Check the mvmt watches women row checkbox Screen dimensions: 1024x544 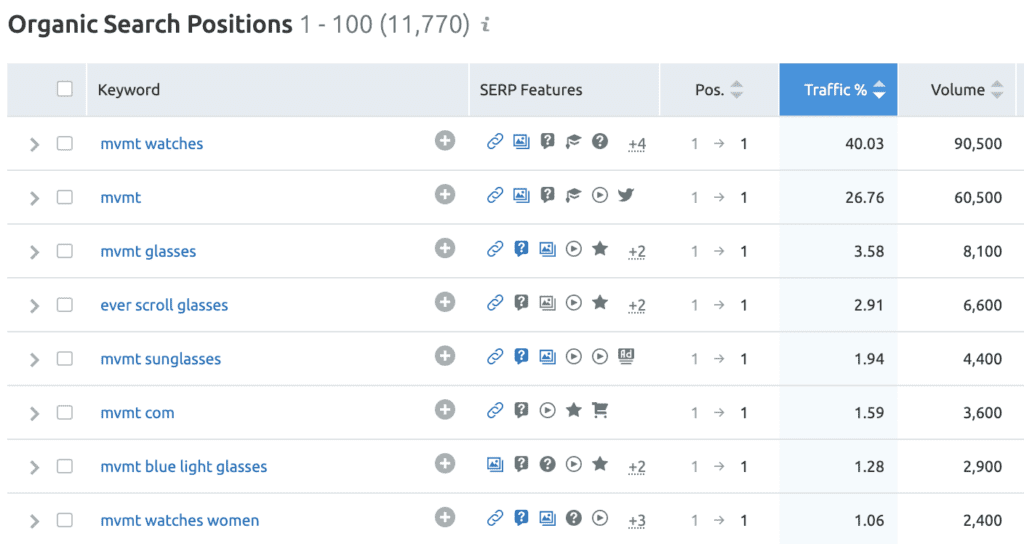point(65,520)
